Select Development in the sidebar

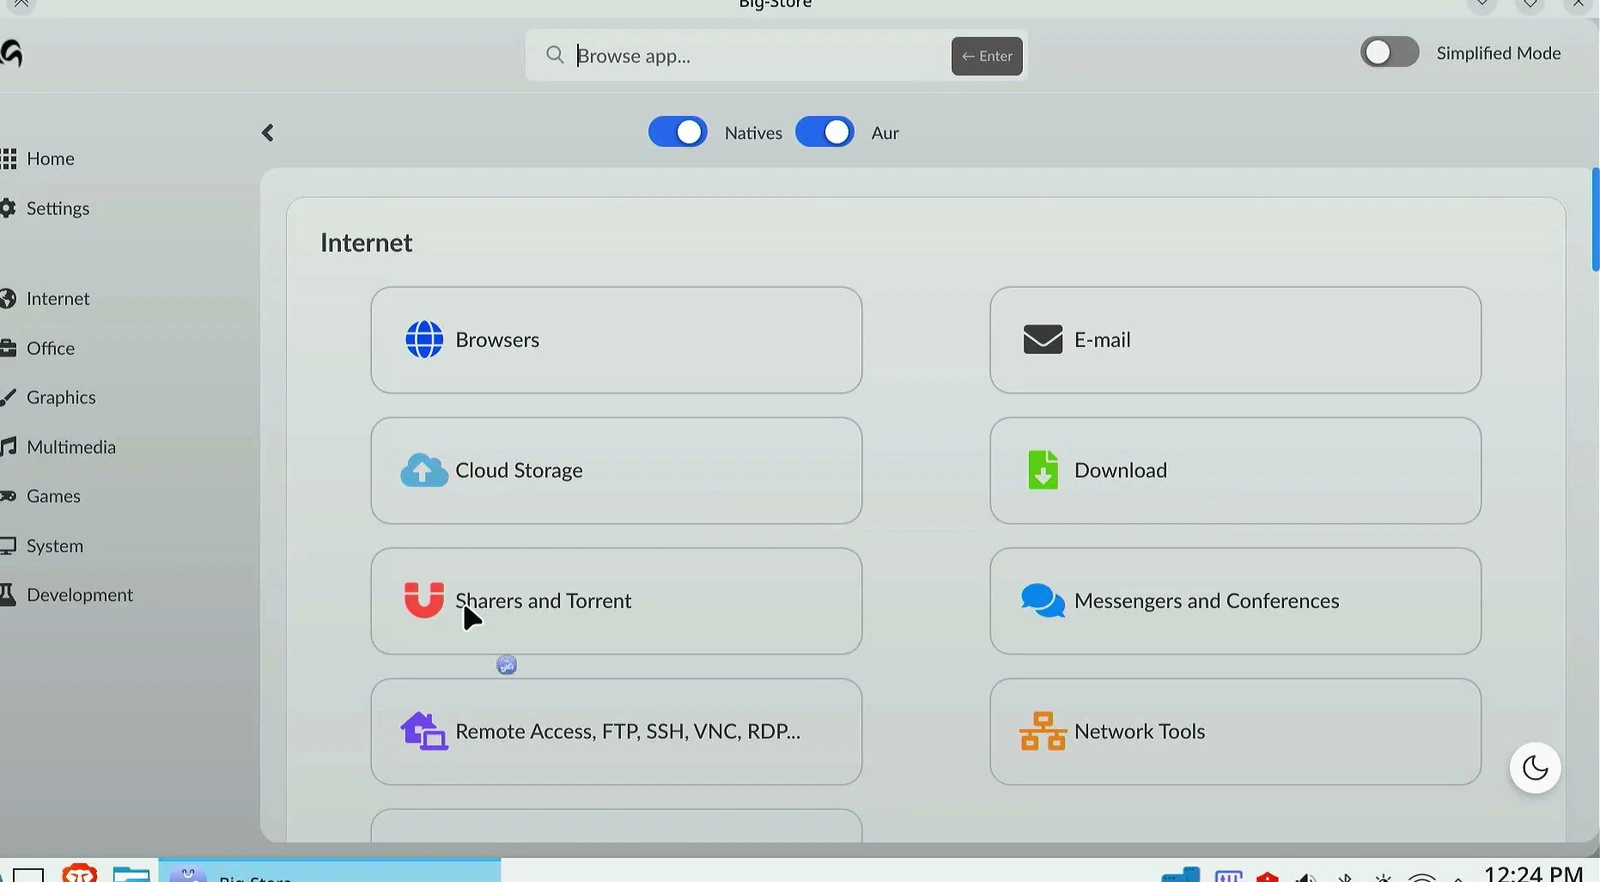tap(79, 595)
